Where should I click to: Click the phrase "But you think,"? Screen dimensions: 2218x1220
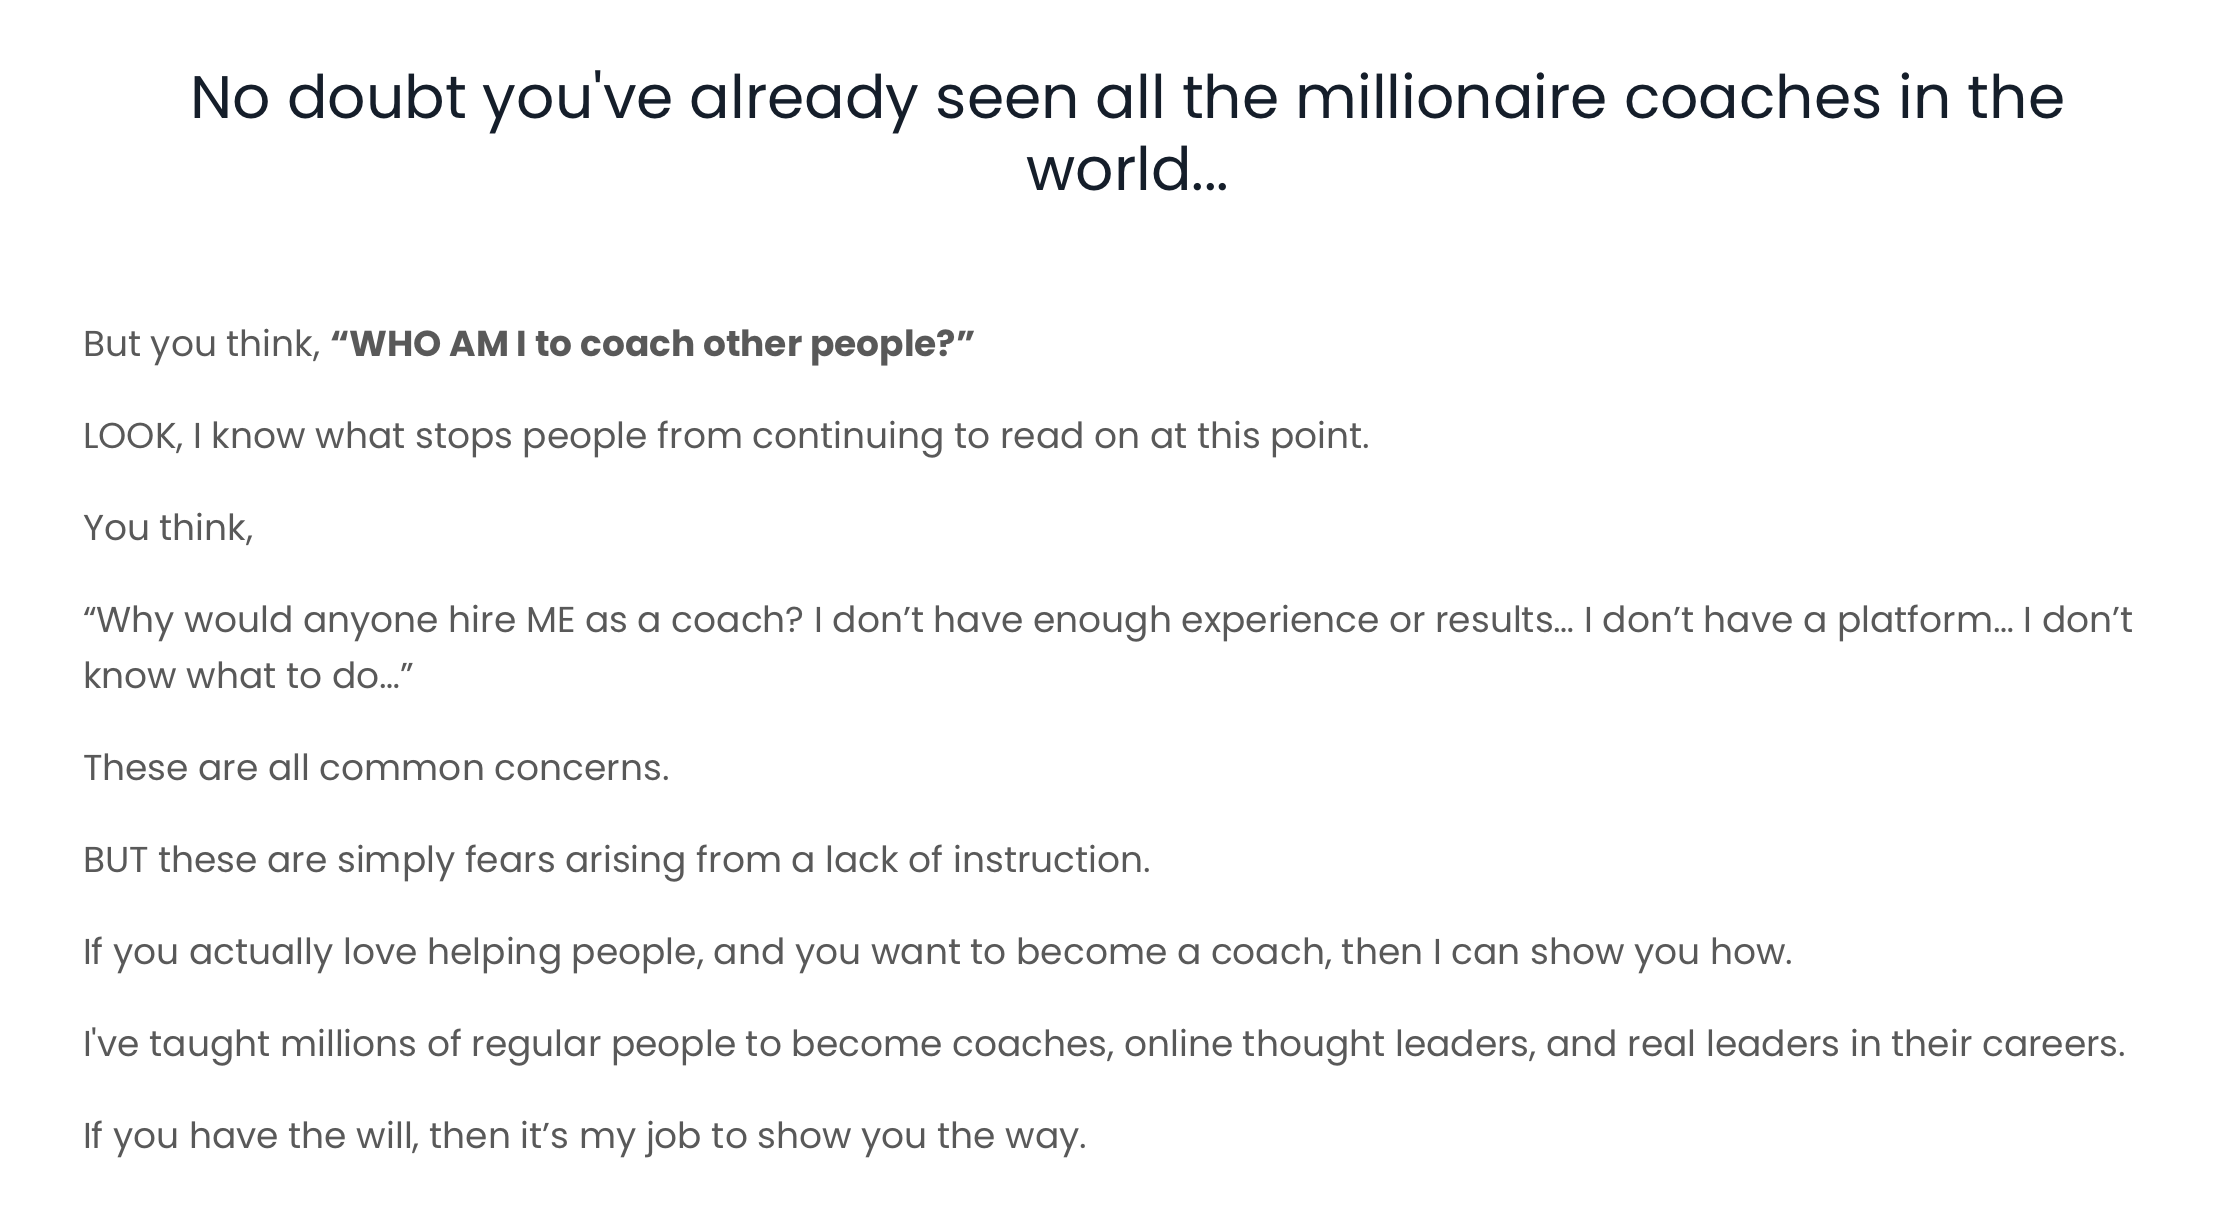tap(202, 344)
